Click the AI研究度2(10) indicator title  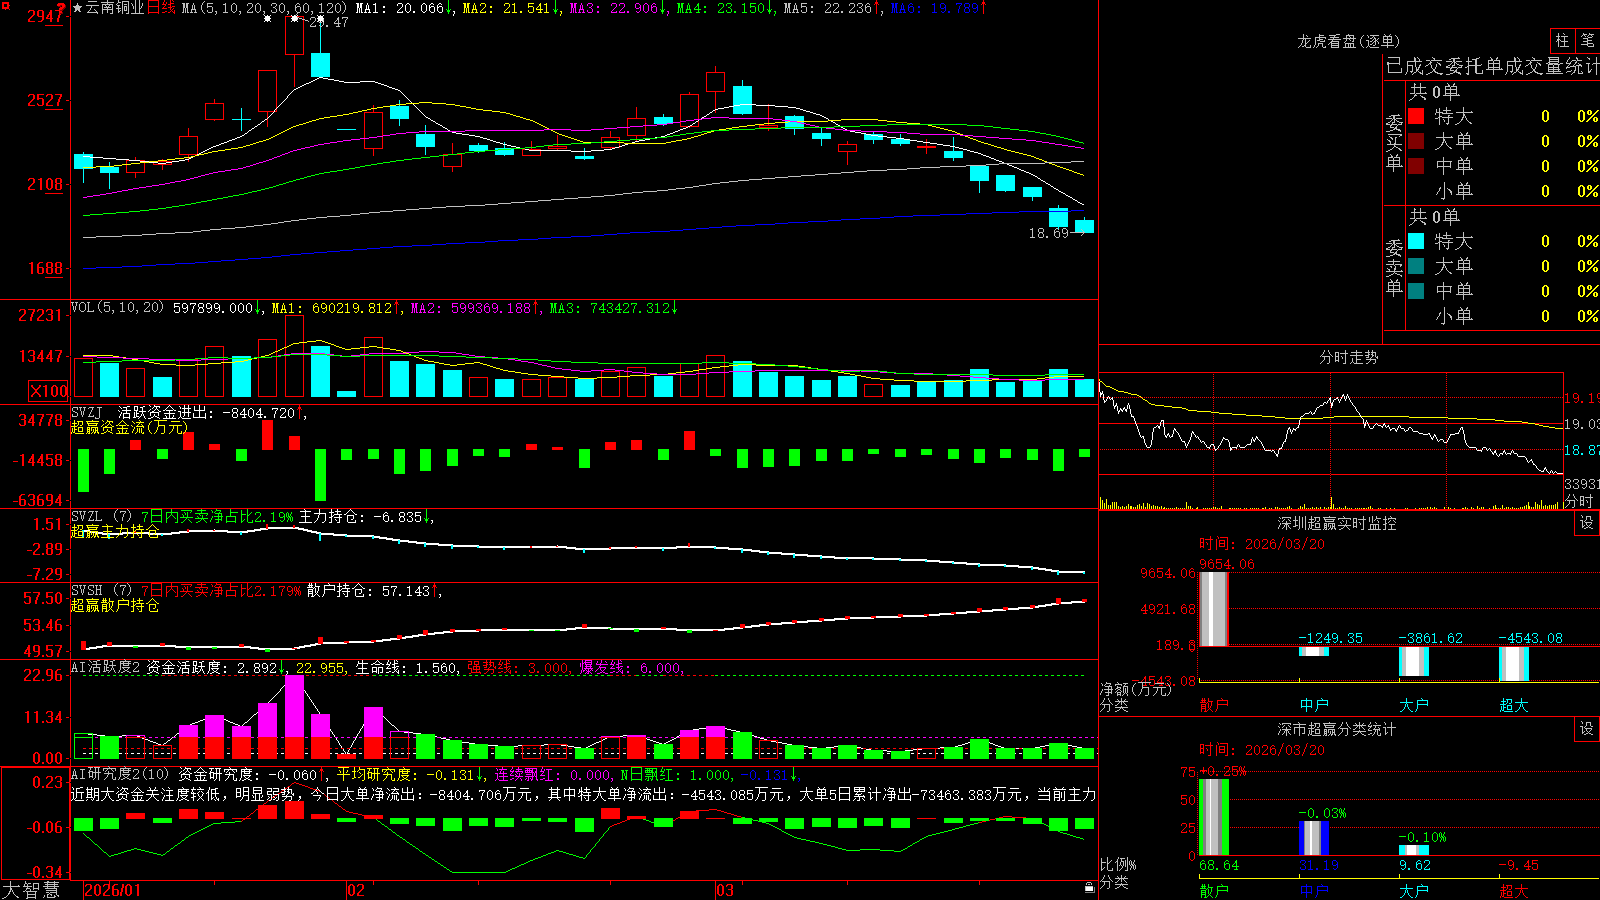tap(120, 774)
